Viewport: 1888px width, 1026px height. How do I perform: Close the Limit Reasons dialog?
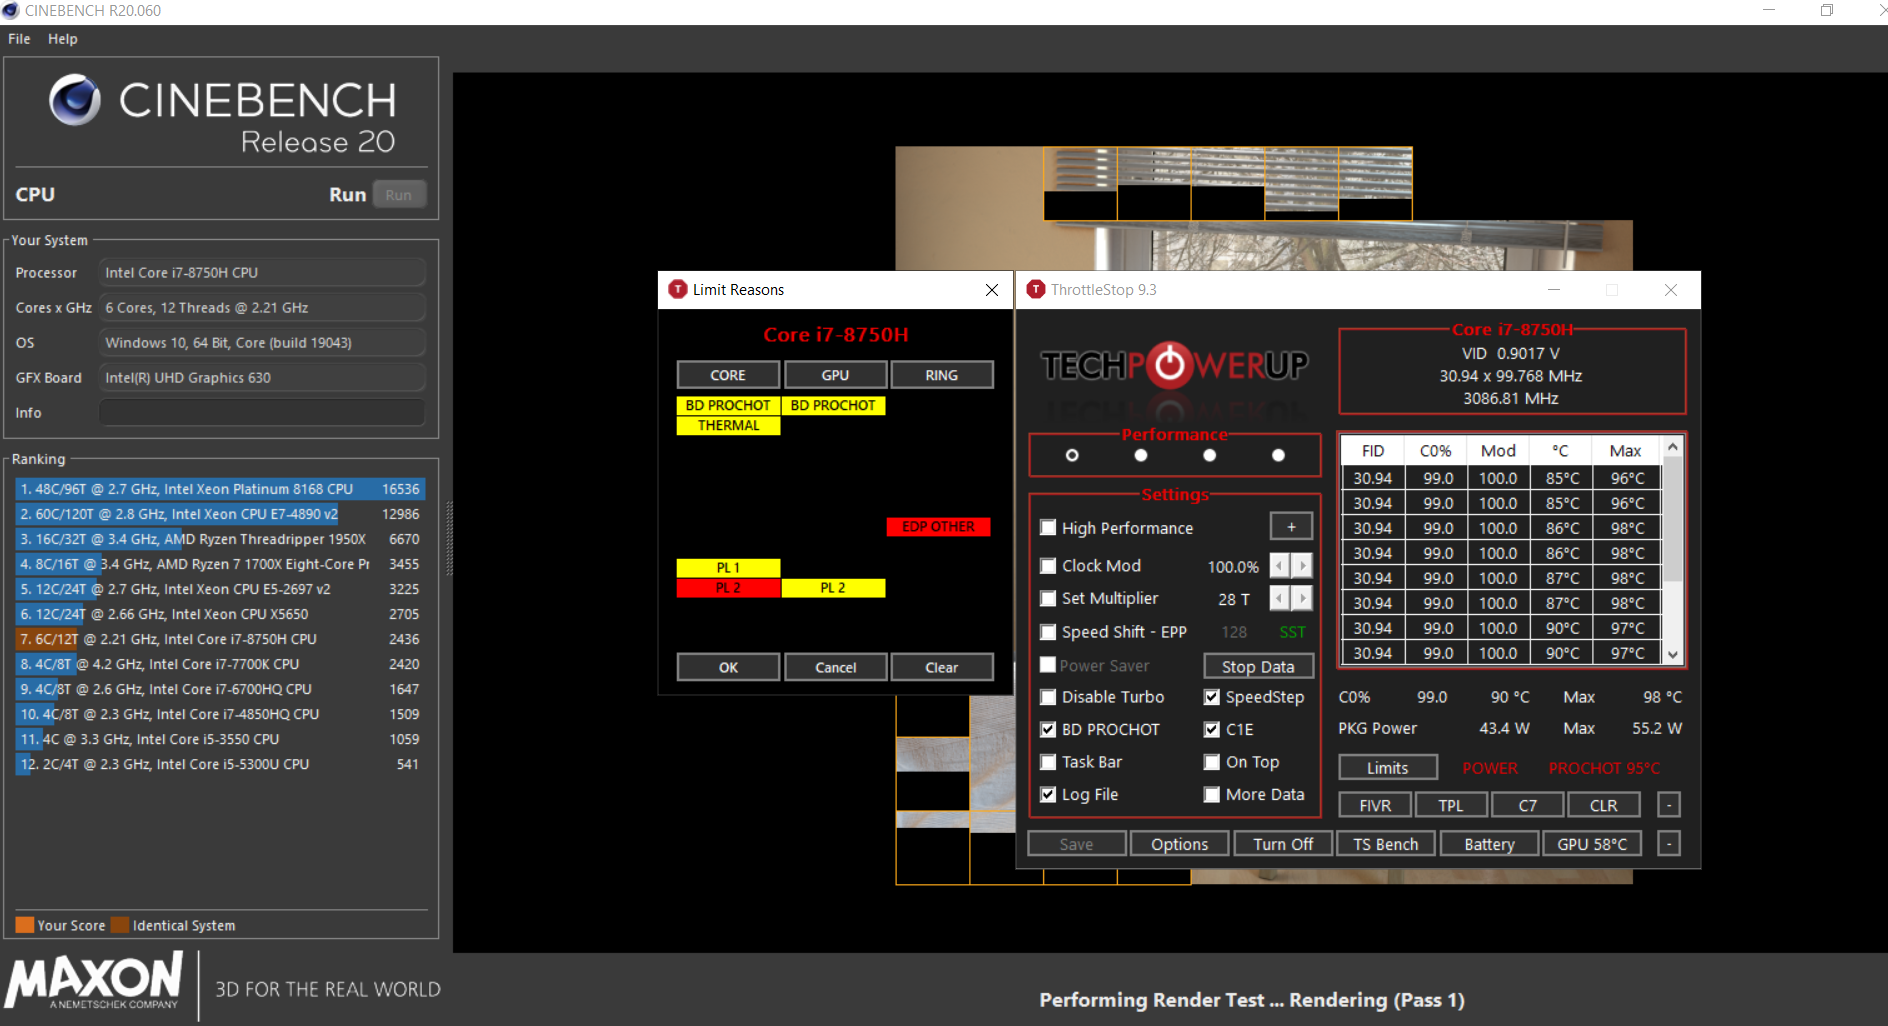(x=991, y=289)
